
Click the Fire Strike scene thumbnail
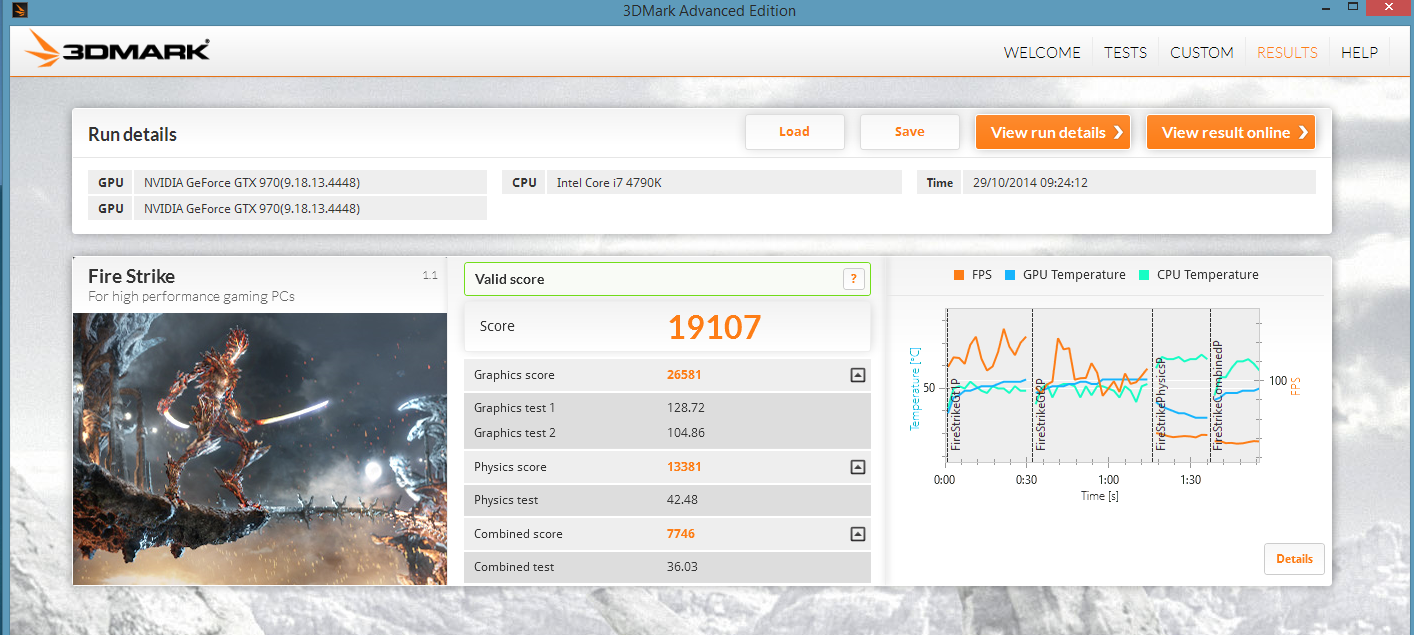260,448
